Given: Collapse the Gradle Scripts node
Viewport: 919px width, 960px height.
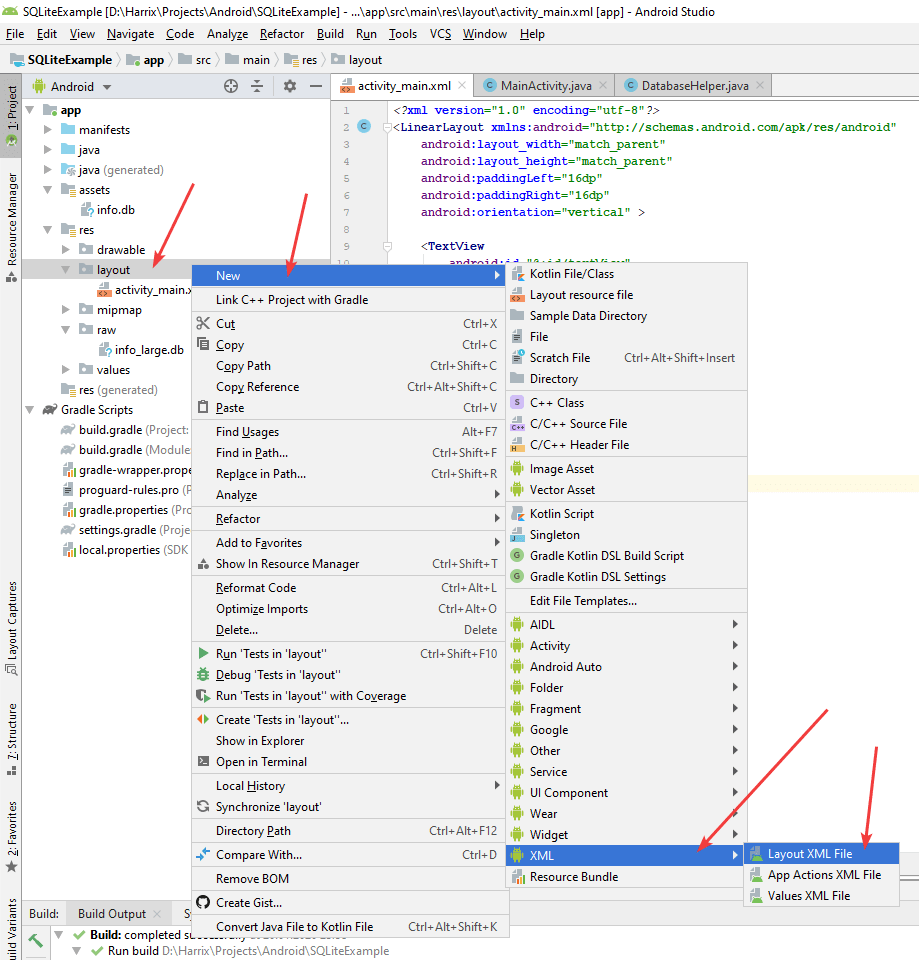Looking at the screenshot, I should [x=30, y=410].
